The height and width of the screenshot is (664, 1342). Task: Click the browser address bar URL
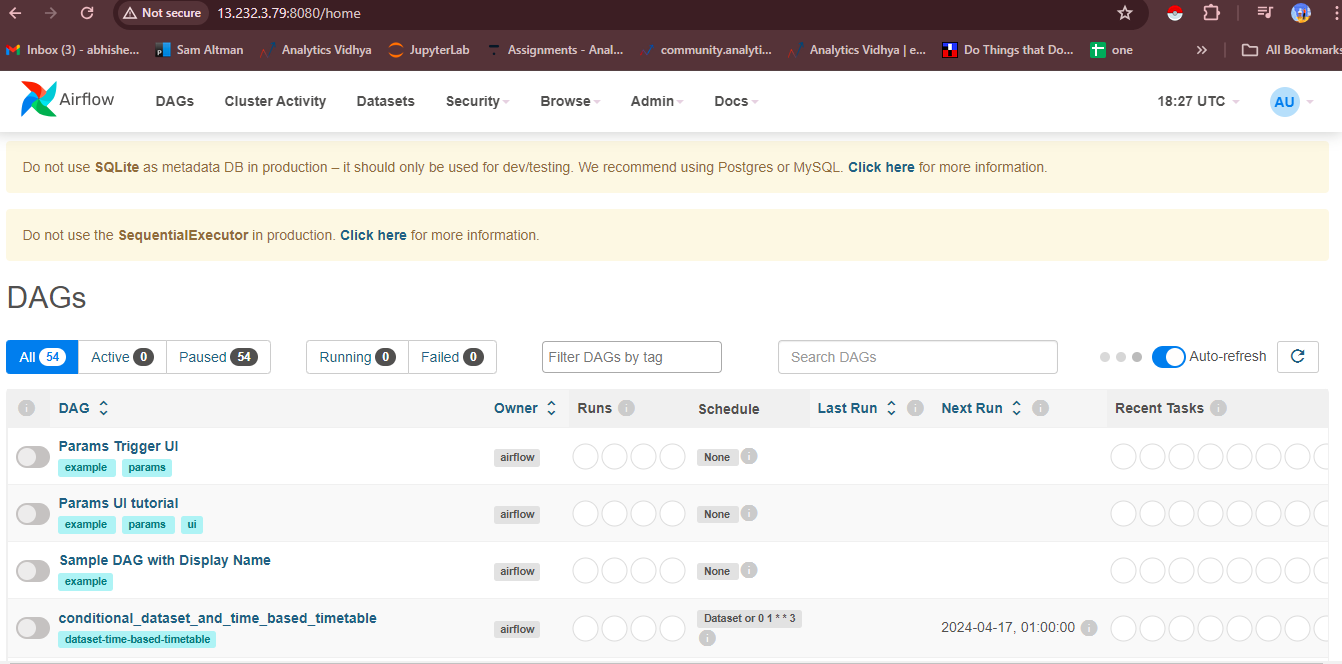(x=289, y=13)
